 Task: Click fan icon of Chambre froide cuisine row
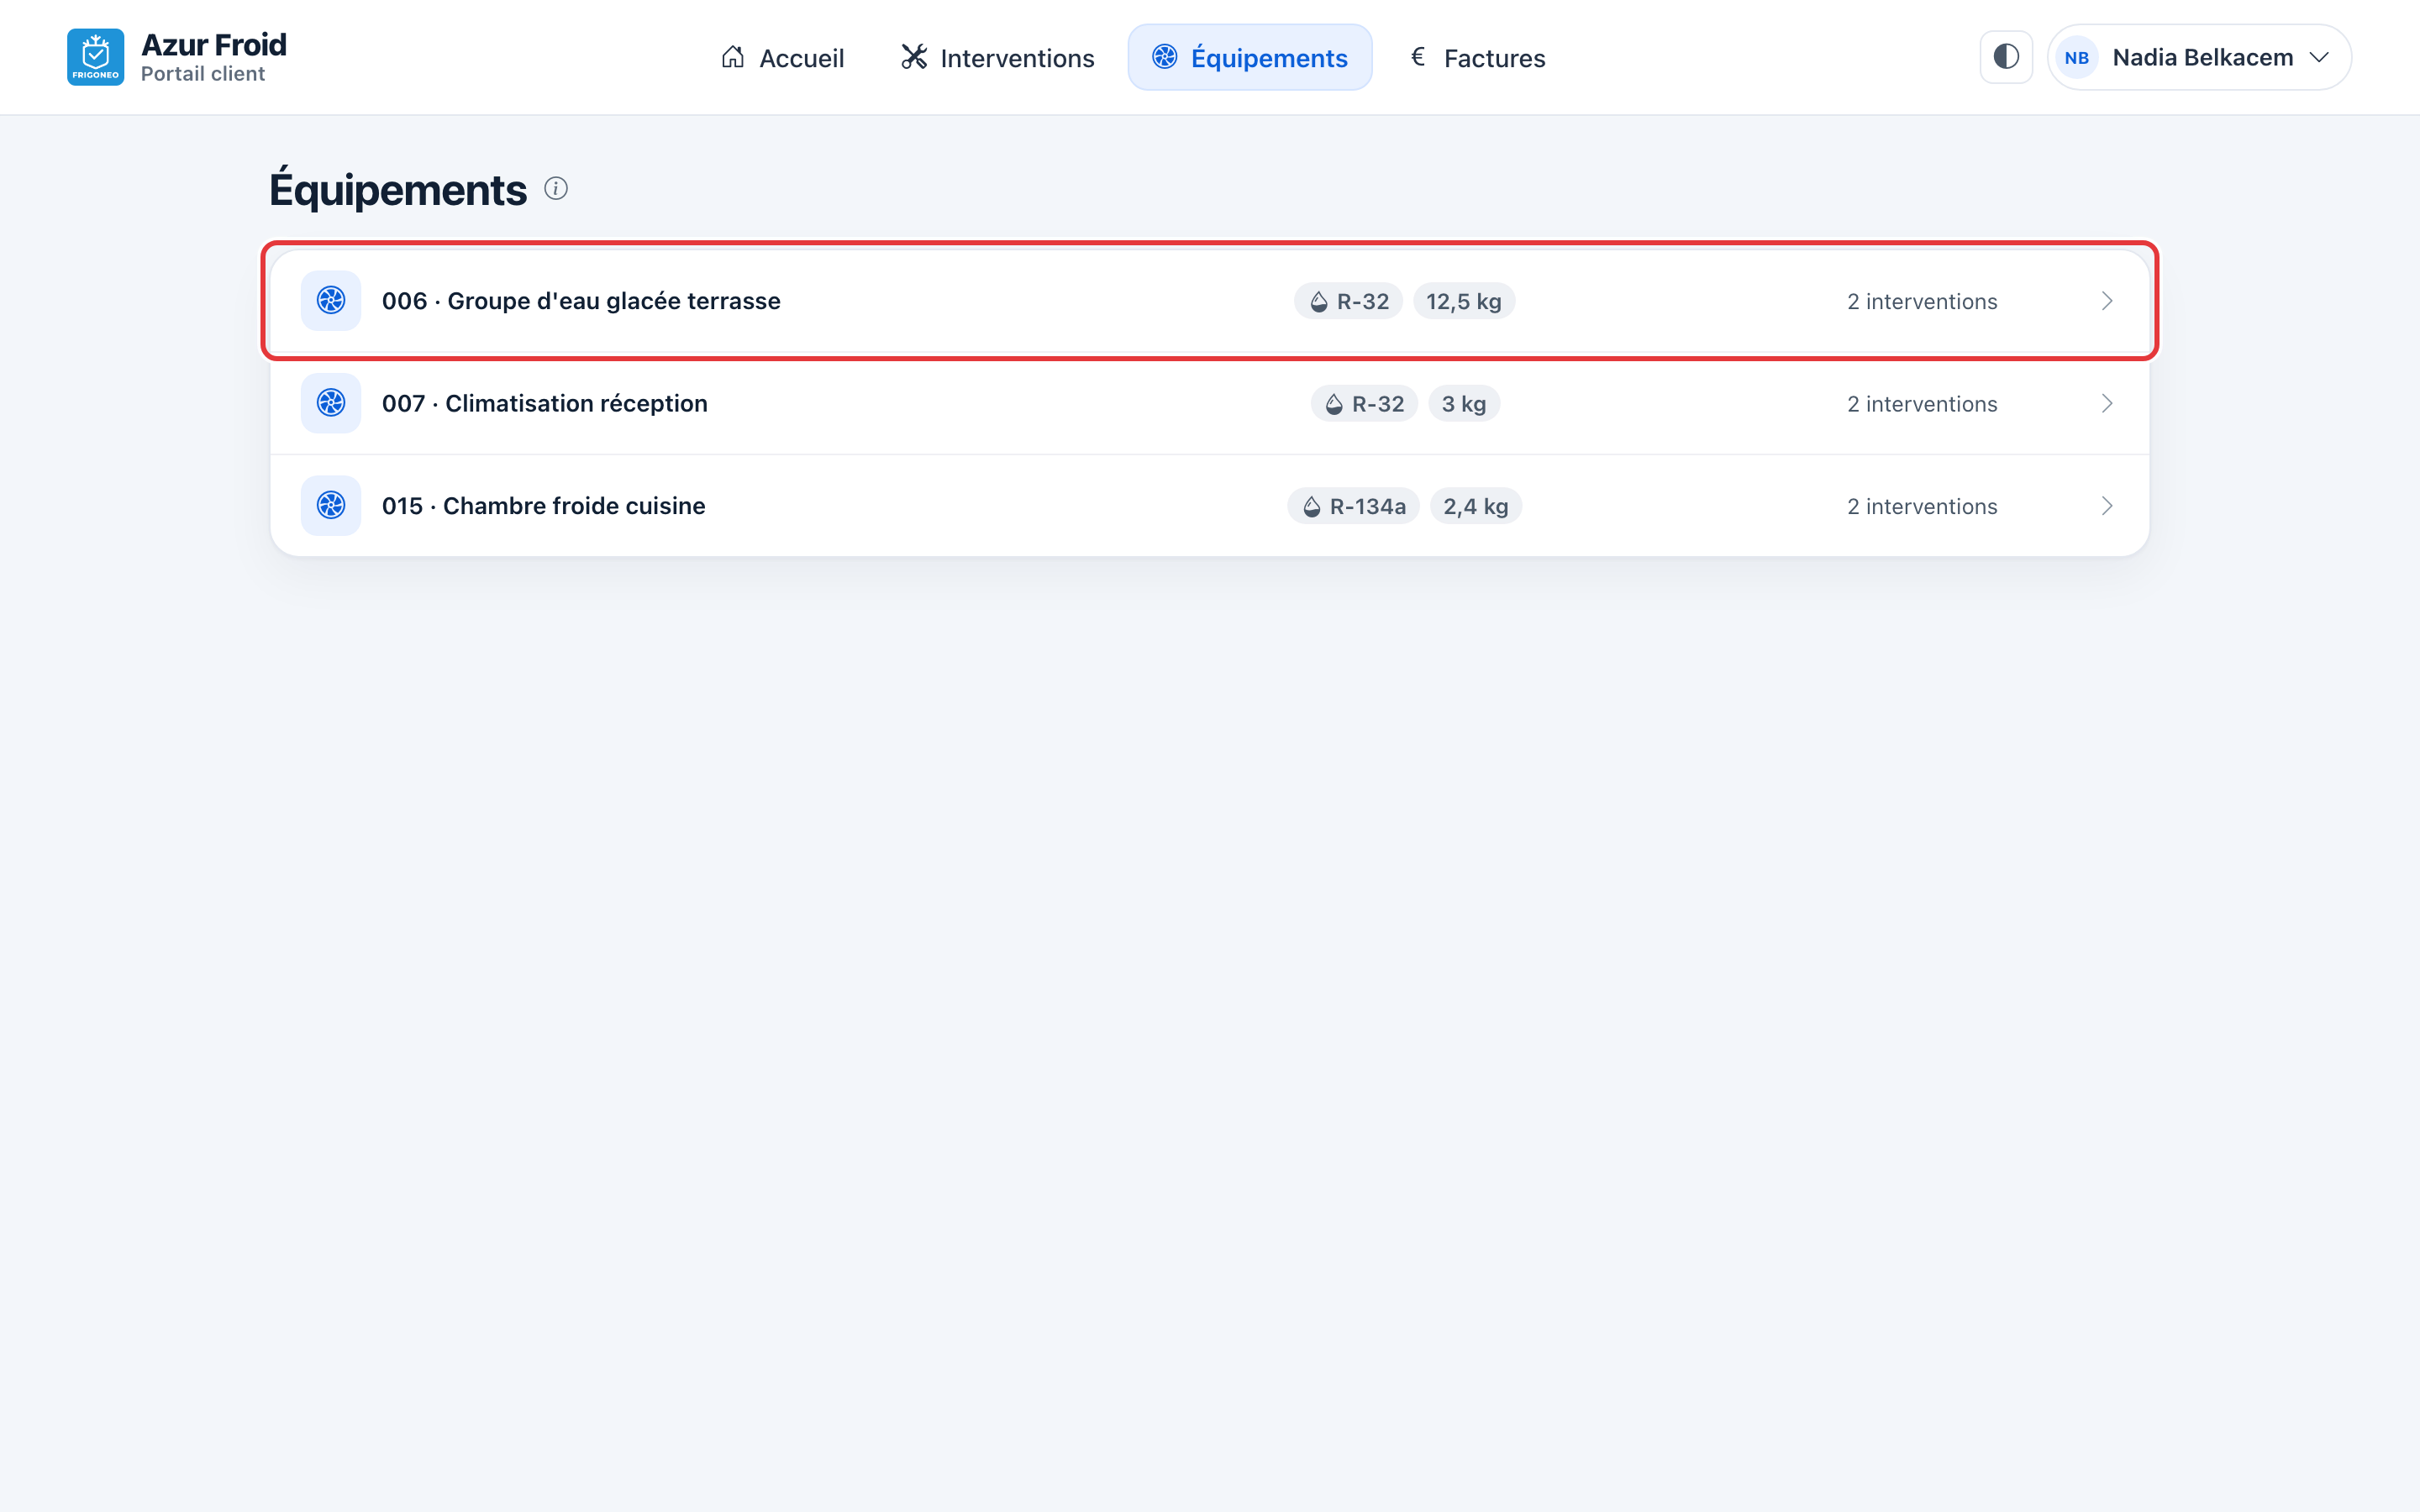(331, 505)
